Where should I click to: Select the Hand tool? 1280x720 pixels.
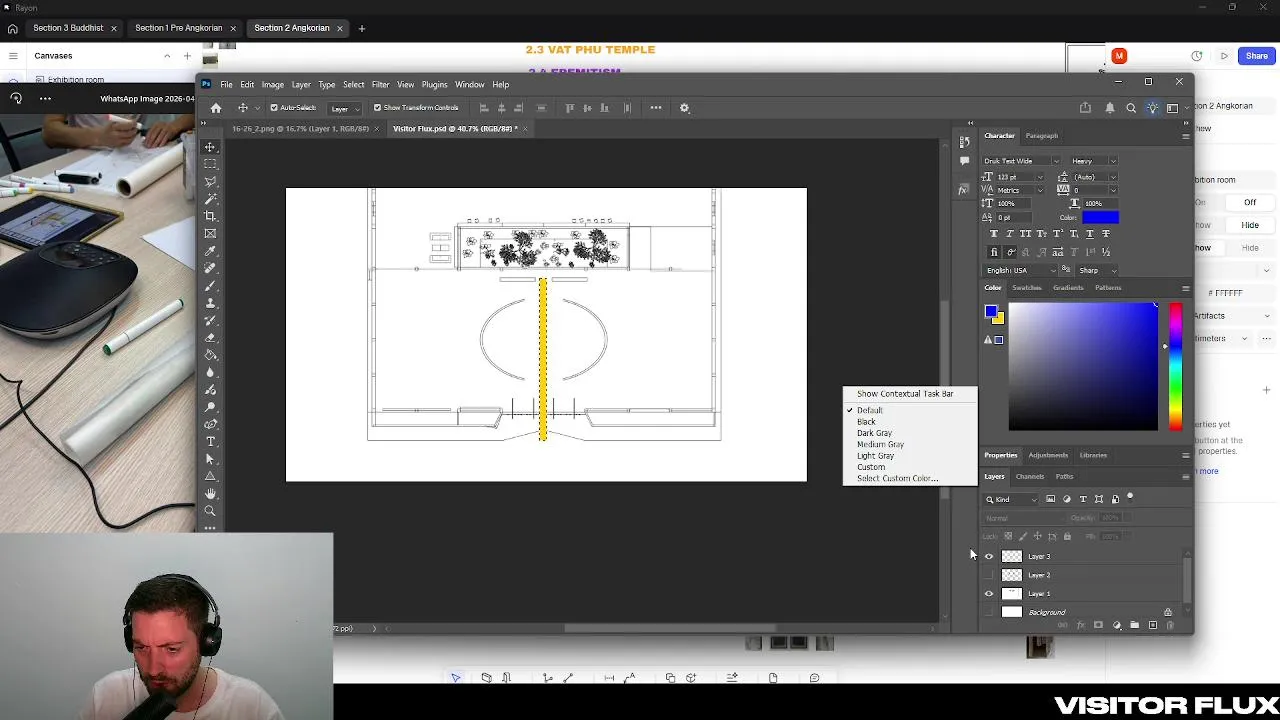click(x=210, y=494)
